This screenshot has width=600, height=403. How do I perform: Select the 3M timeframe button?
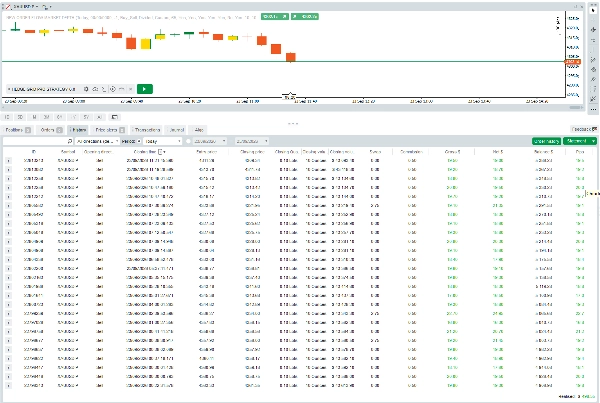point(47,117)
